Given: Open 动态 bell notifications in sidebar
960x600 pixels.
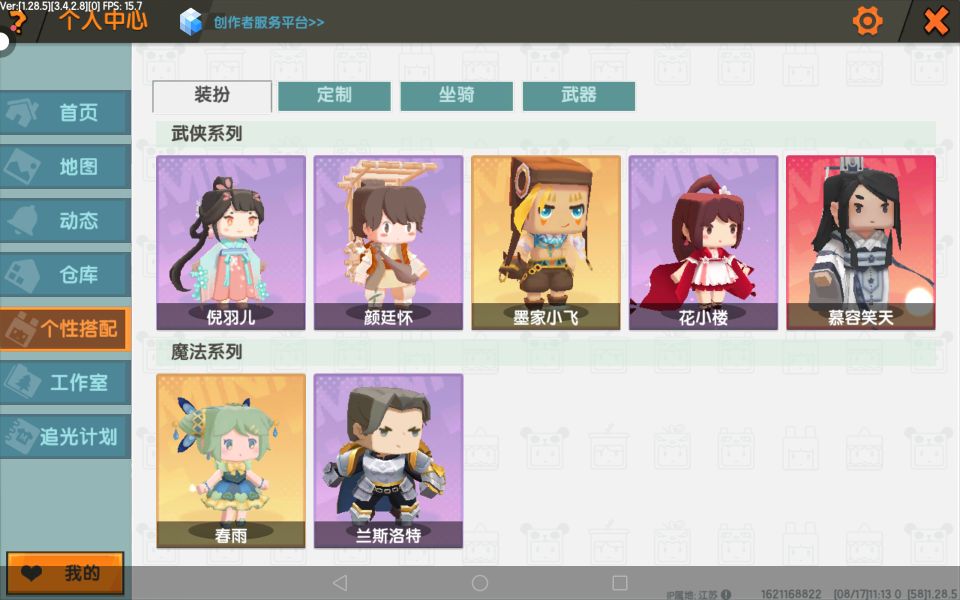Looking at the screenshot, I should point(66,220).
